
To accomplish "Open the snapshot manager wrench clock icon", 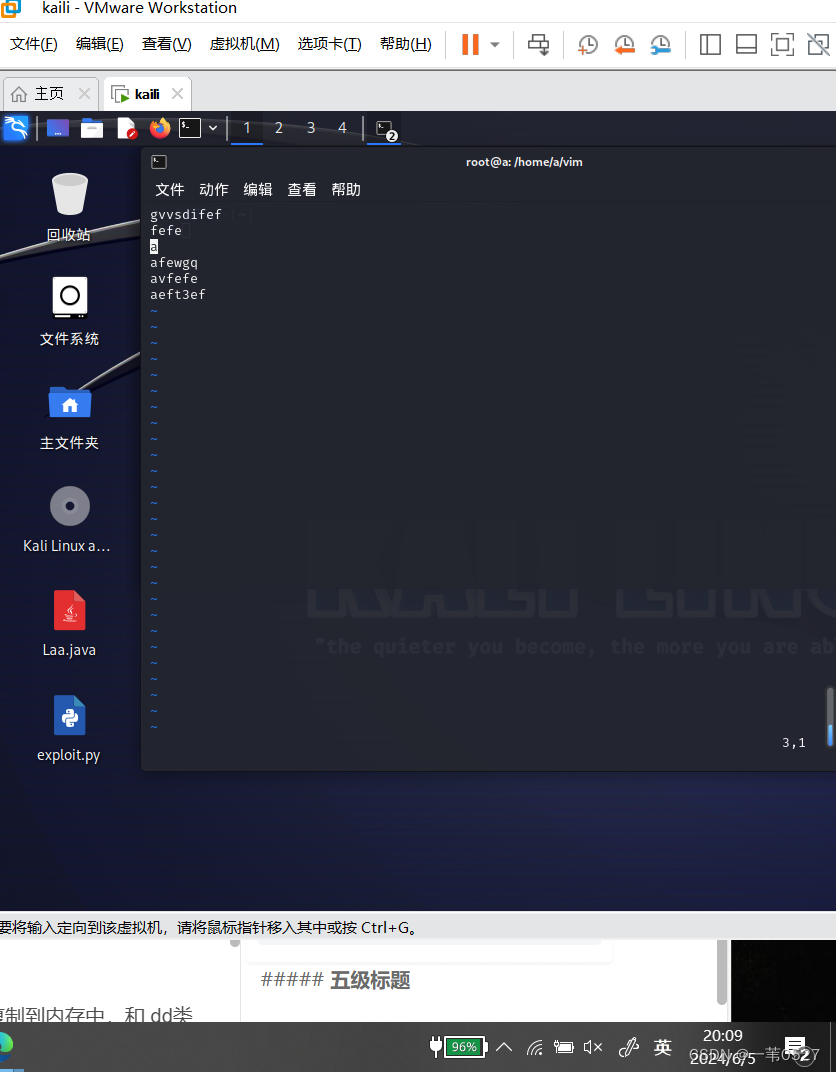I will click(660, 45).
